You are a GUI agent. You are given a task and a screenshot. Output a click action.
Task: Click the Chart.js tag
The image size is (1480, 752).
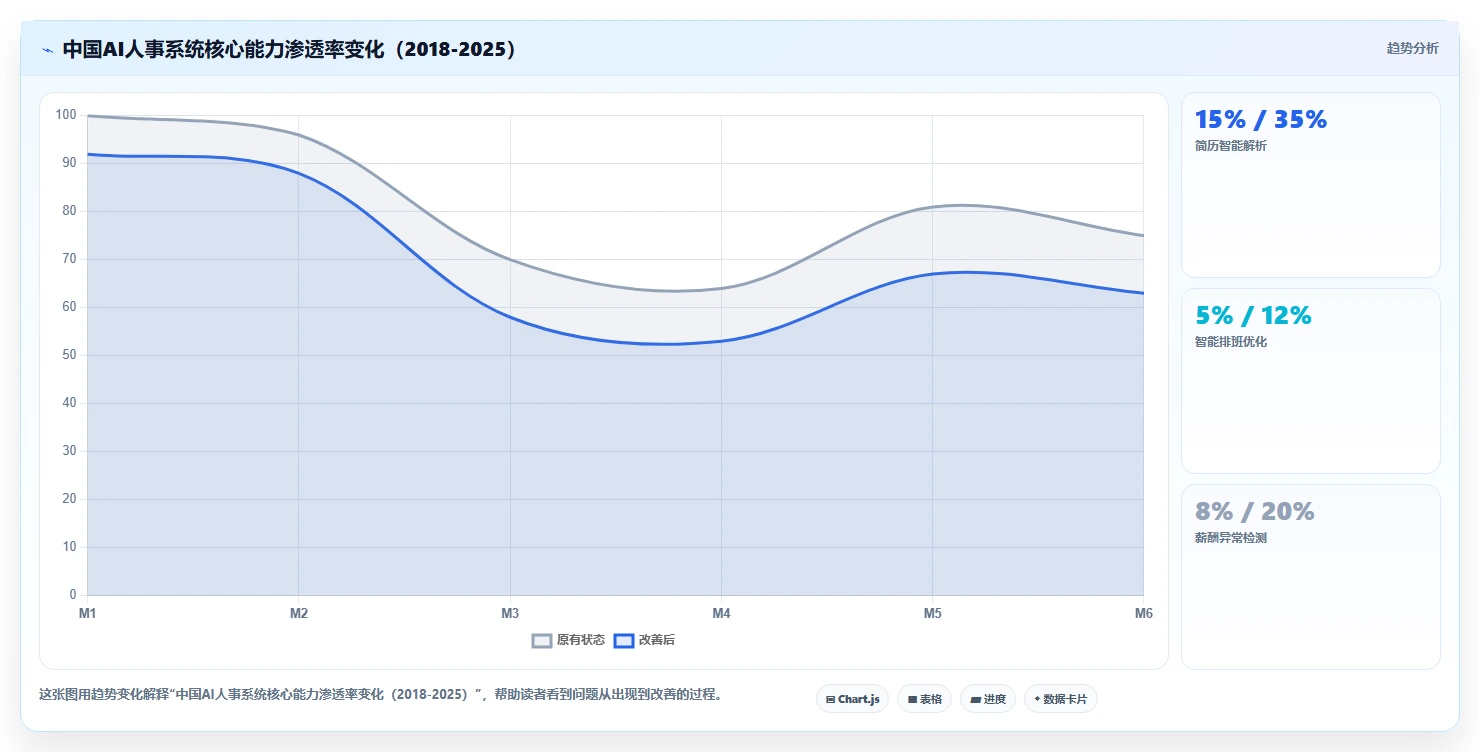852,699
